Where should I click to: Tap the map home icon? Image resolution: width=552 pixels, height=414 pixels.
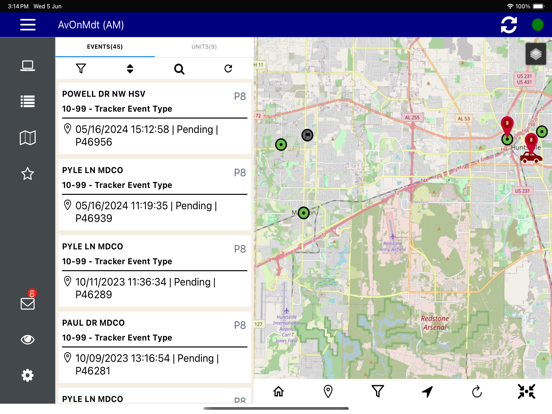278,391
